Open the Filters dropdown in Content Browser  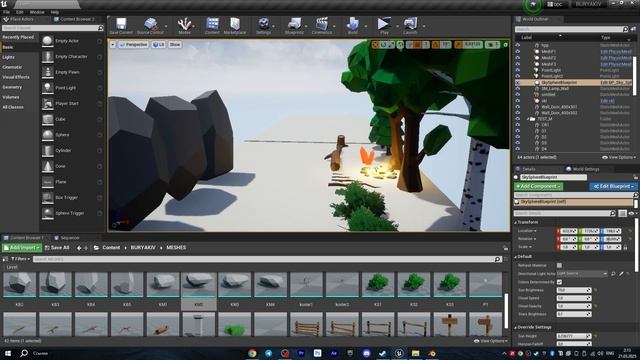[x=20, y=259]
